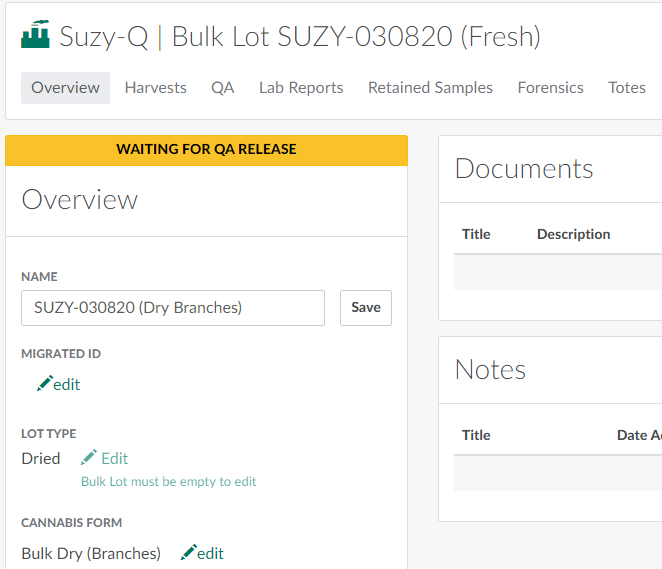
Task: Click the pencil icon under Migrated ID
Action: (x=45, y=384)
